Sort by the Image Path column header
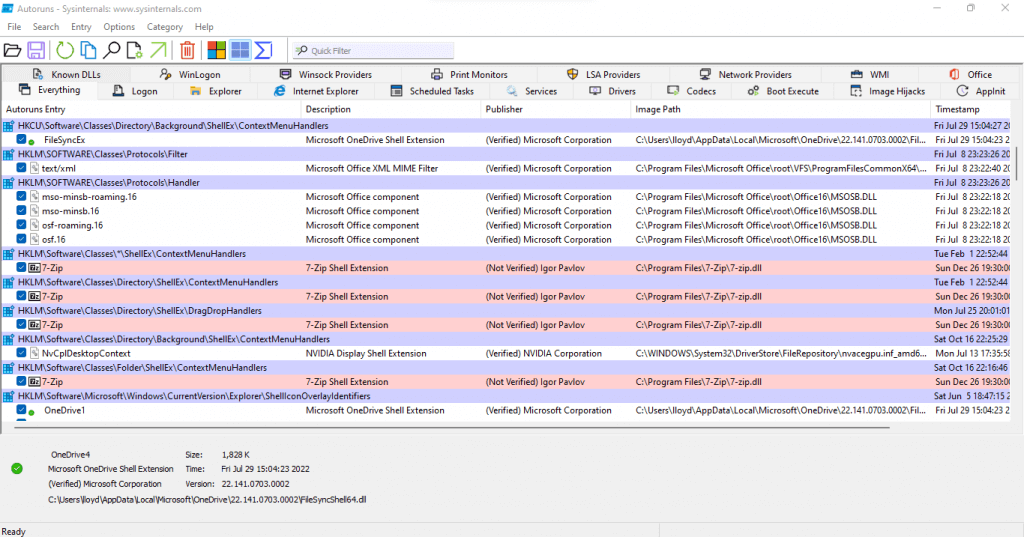This screenshot has width=1024, height=537. pos(658,109)
